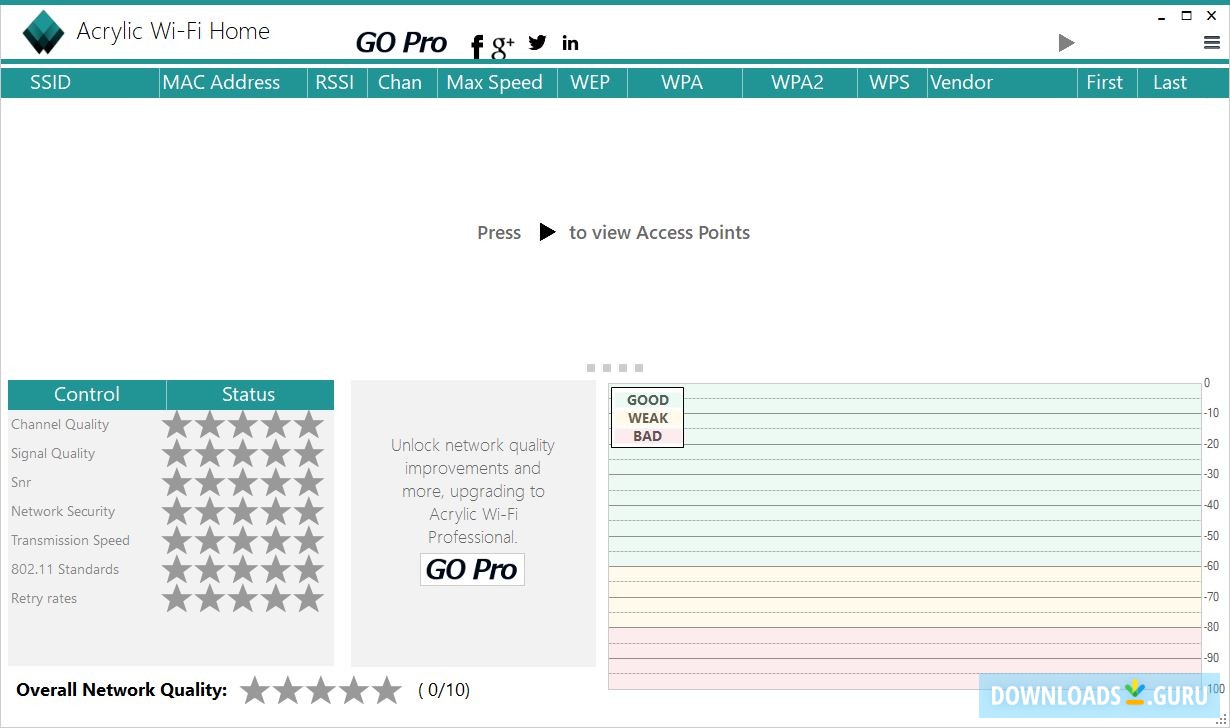
Task: Click the Unlock network quality improvements text
Action: pyautogui.click(x=473, y=491)
